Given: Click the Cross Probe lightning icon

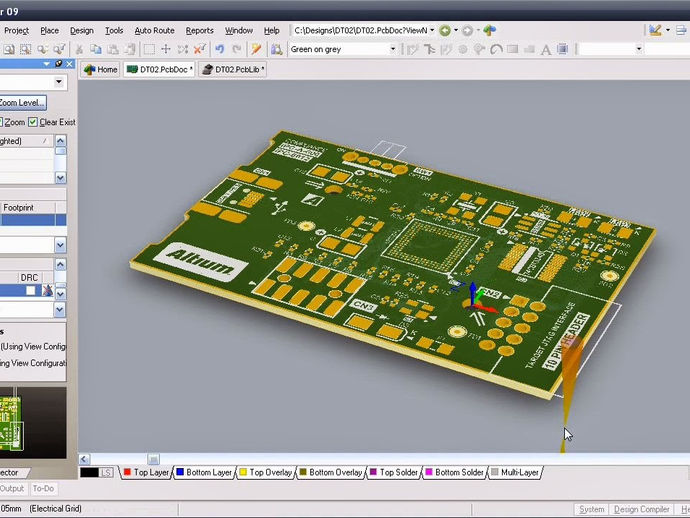Looking at the screenshot, I should tap(257, 49).
